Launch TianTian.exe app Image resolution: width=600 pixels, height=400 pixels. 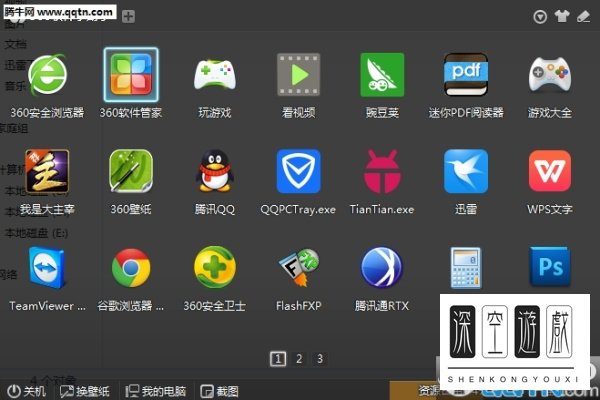click(382, 171)
